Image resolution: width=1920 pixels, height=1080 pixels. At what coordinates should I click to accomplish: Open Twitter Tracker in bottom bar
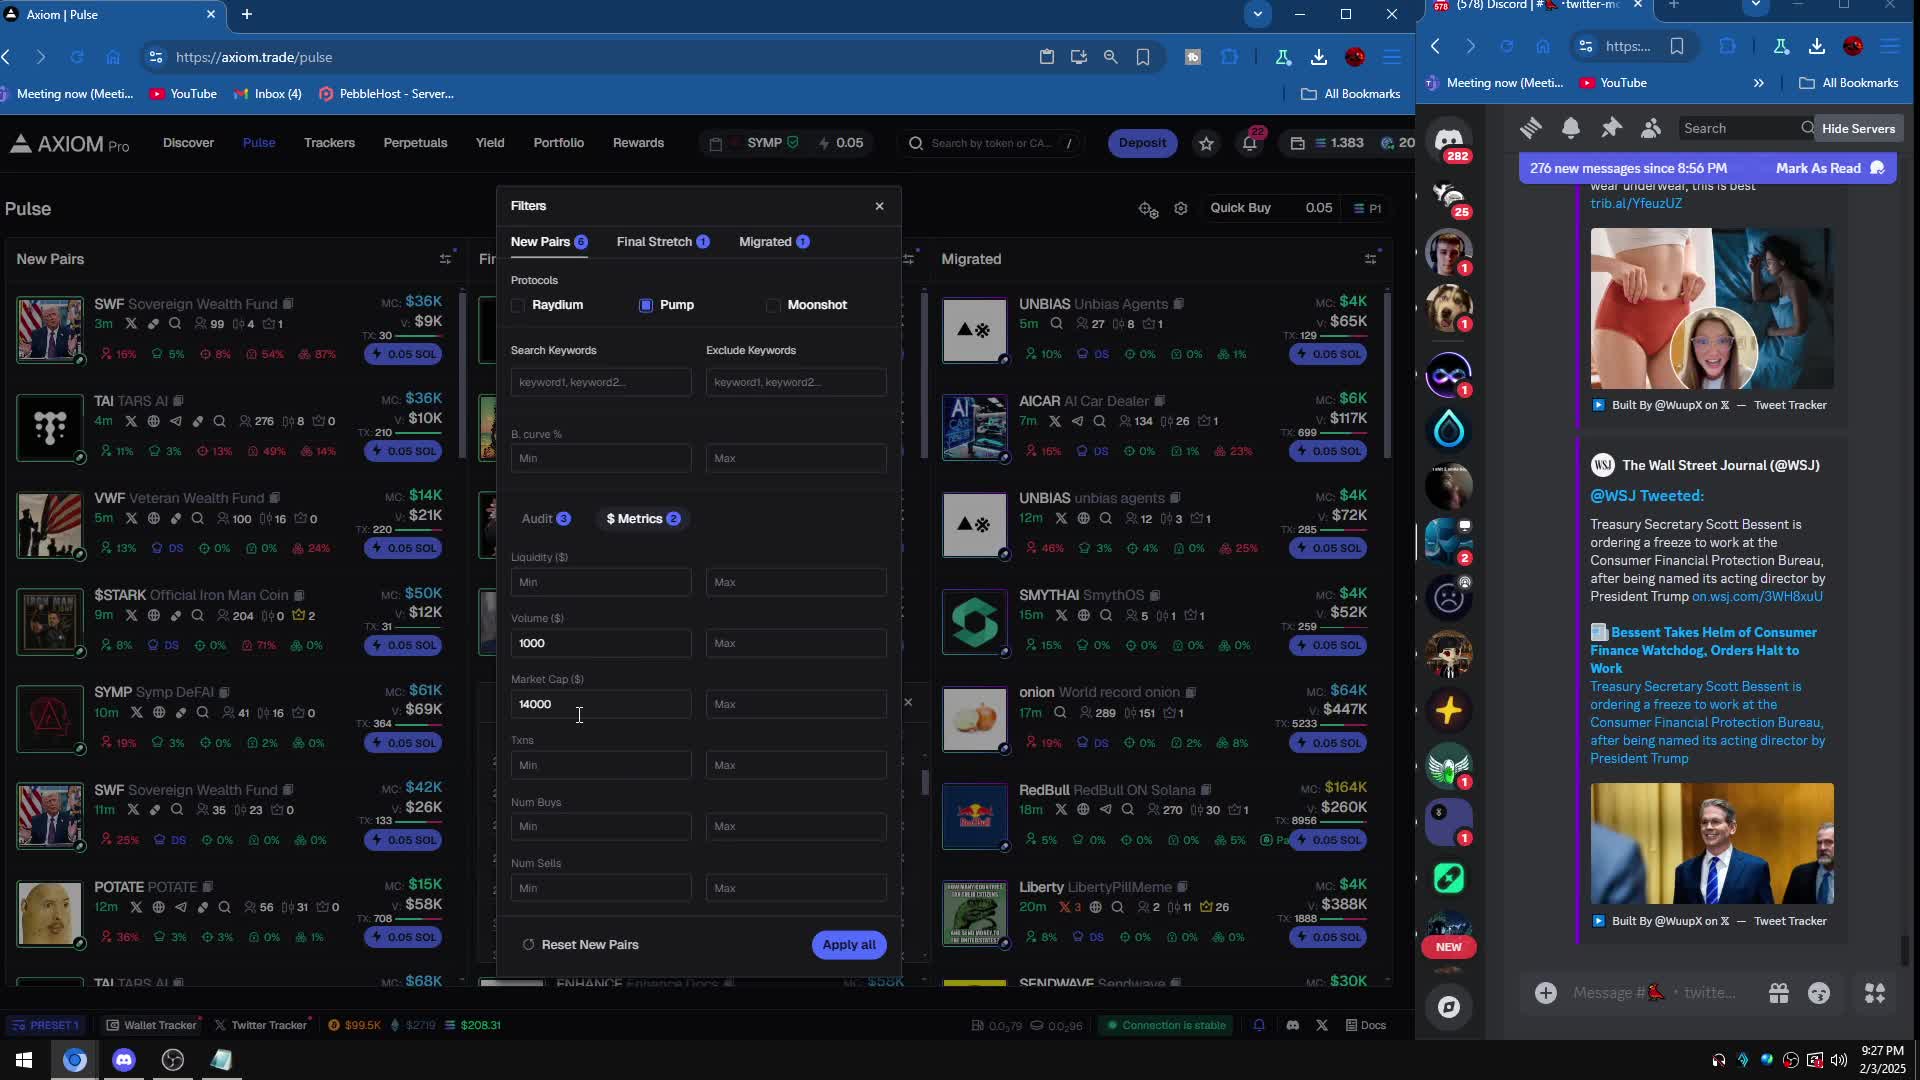(260, 1025)
